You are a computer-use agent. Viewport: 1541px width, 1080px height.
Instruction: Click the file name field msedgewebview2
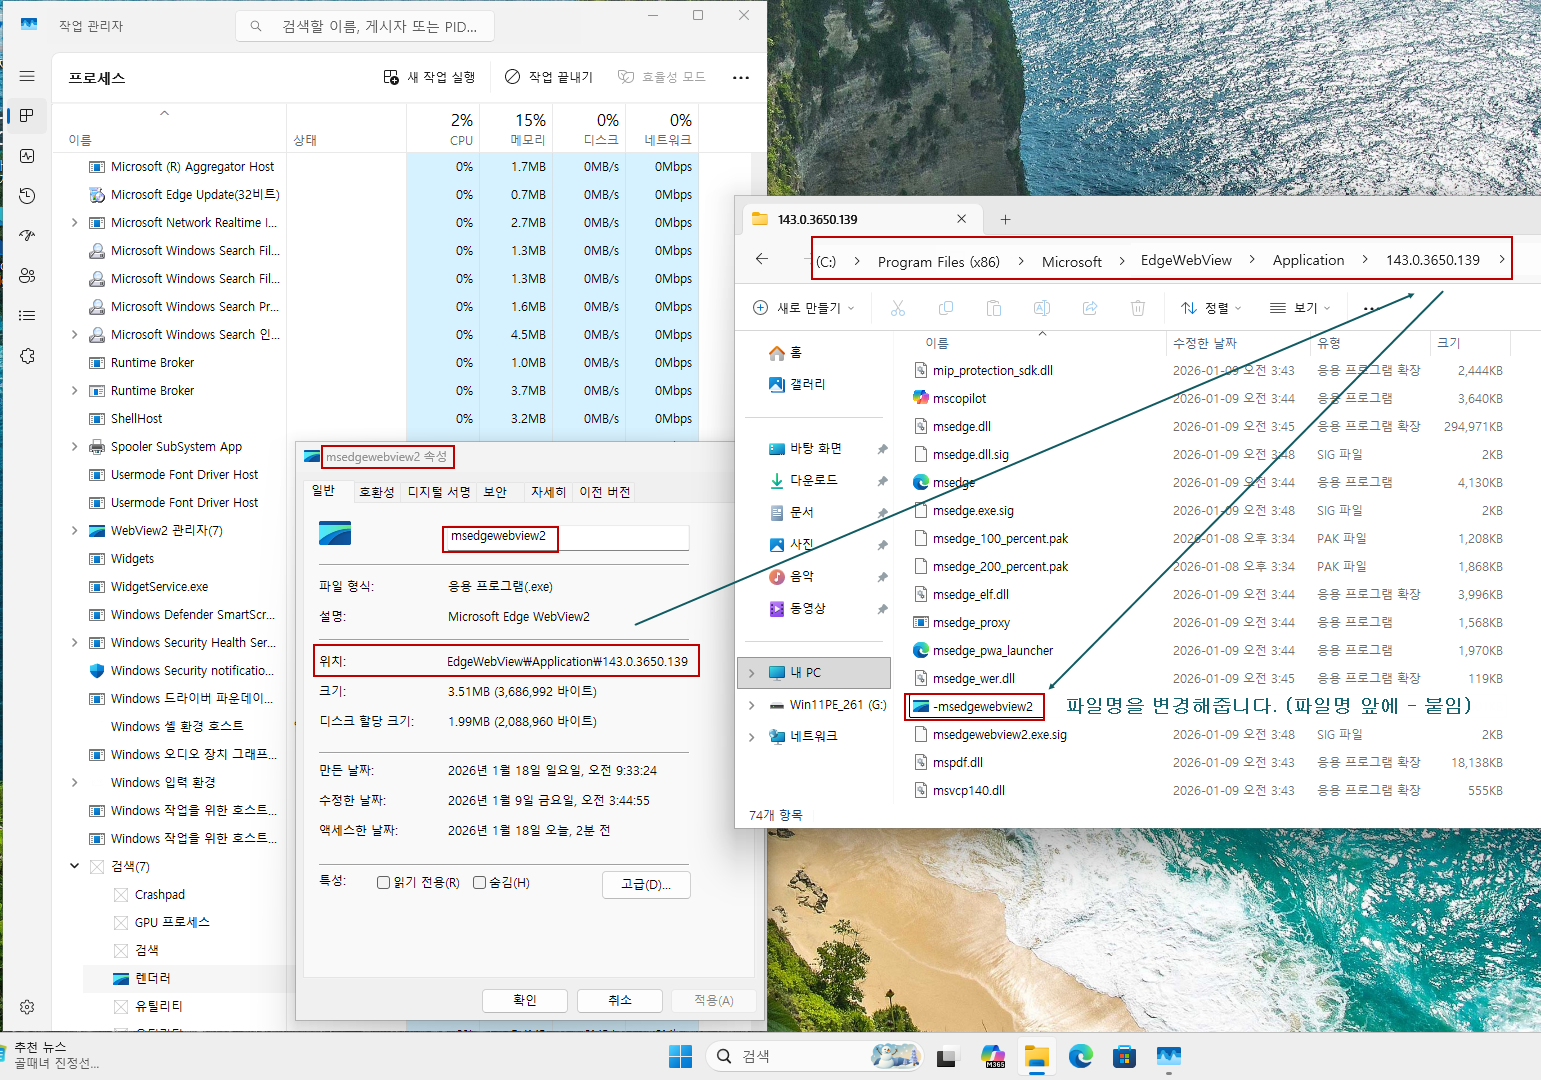[x=565, y=537]
